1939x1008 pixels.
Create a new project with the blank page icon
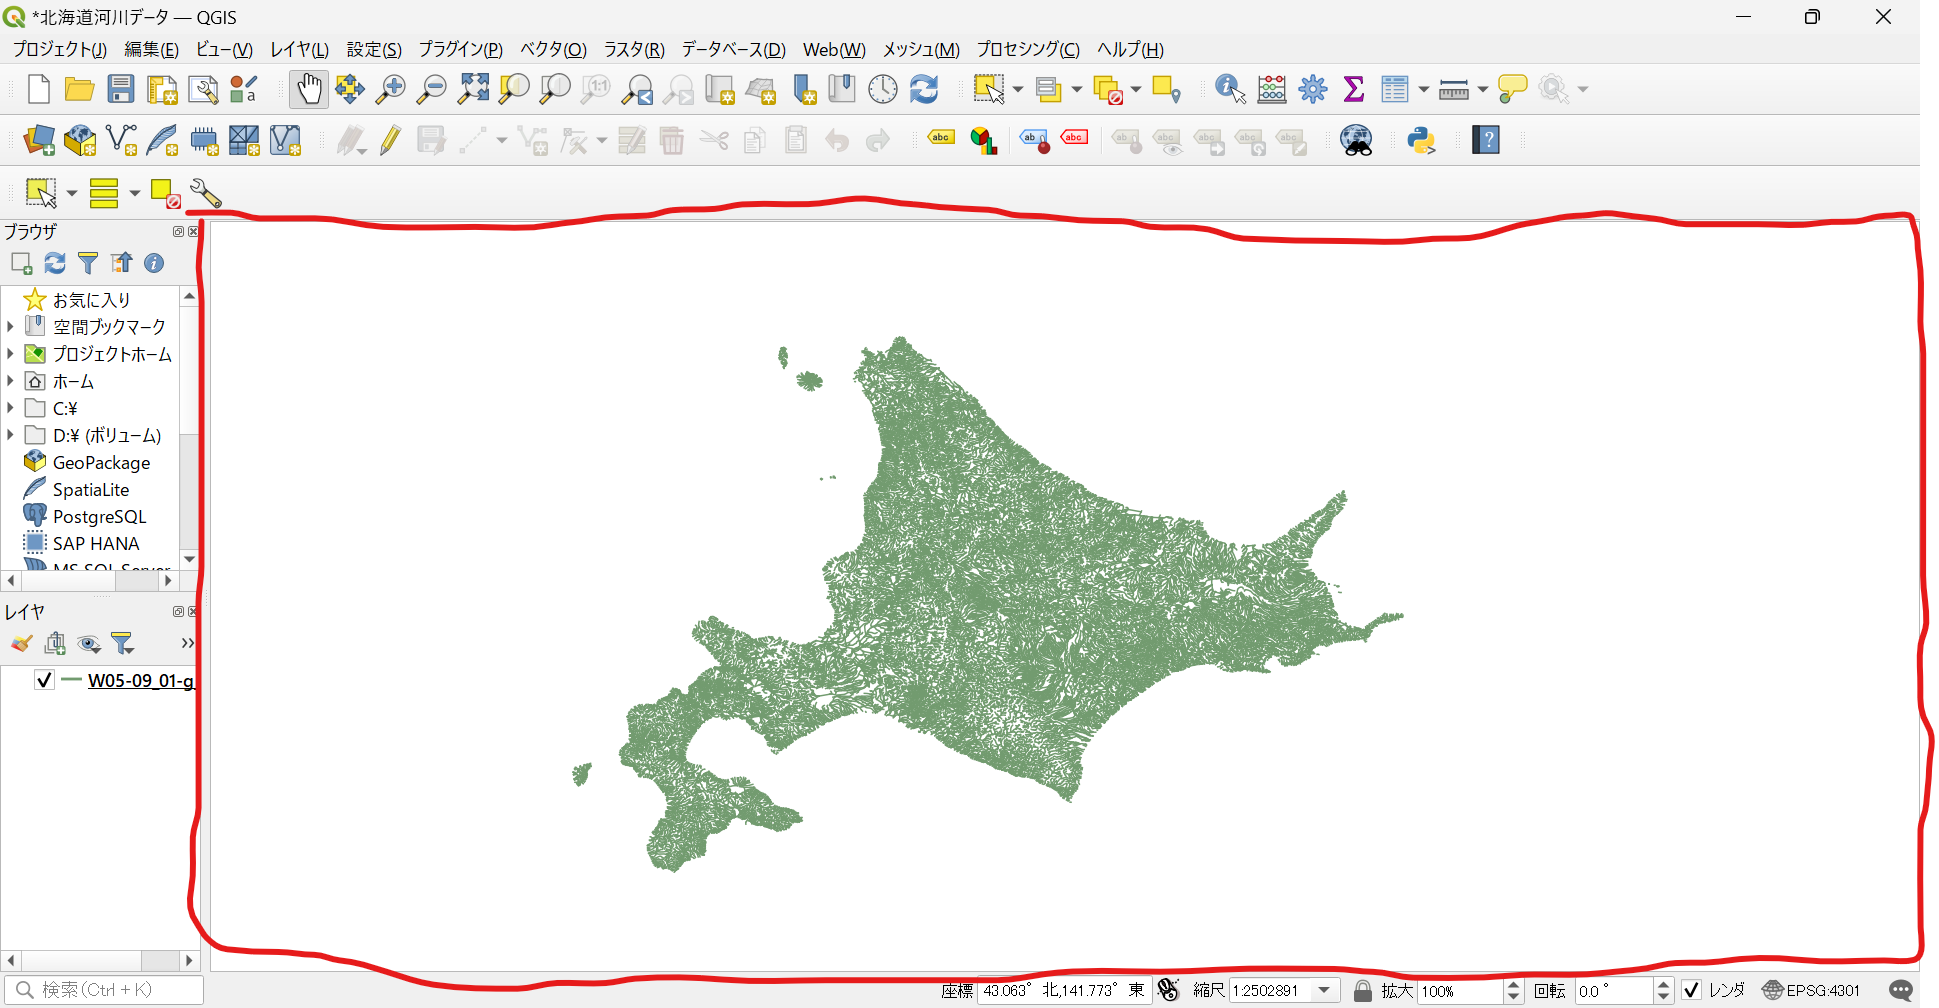[x=38, y=89]
